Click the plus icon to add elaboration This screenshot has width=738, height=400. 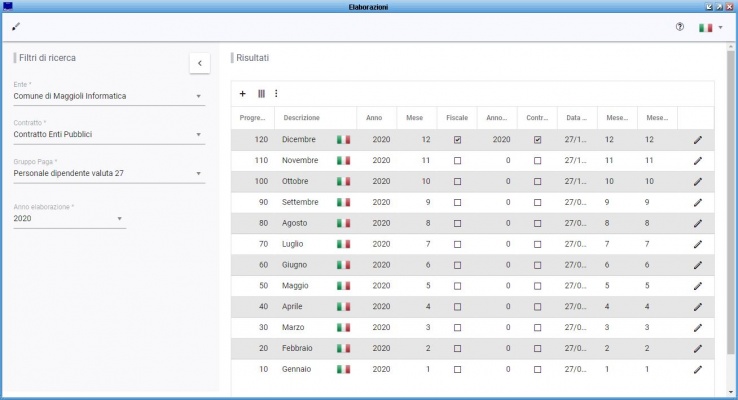click(x=242, y=94)
